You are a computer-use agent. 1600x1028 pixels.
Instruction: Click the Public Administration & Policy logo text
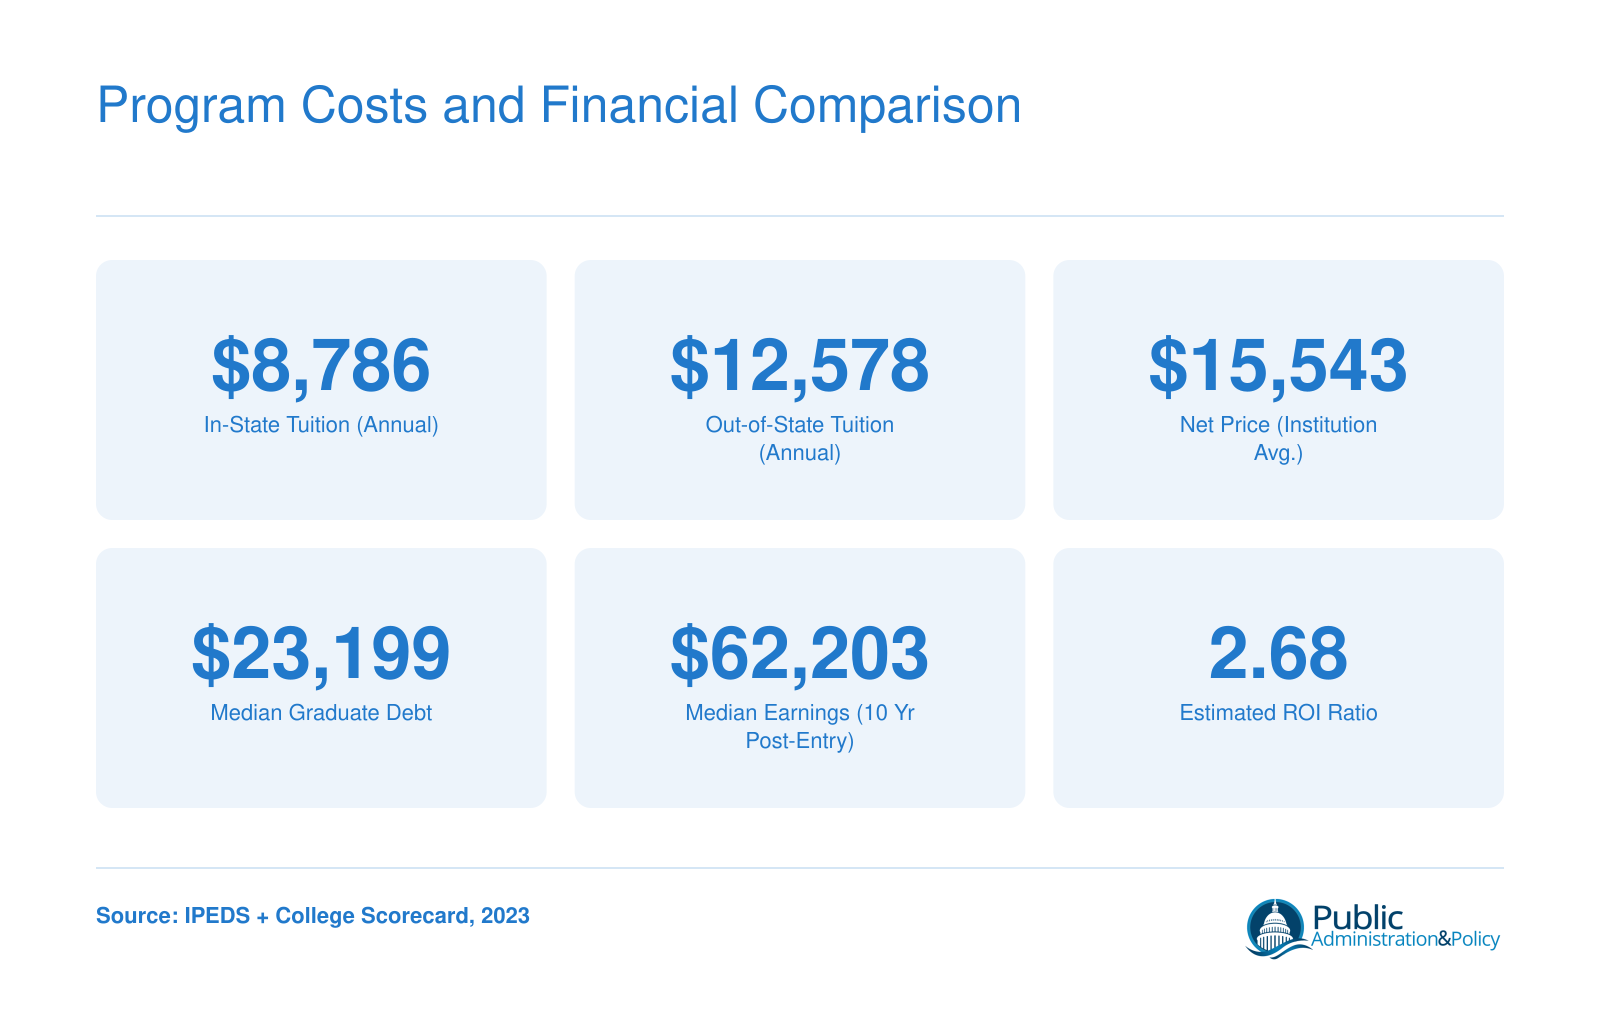pos(1405,928)
